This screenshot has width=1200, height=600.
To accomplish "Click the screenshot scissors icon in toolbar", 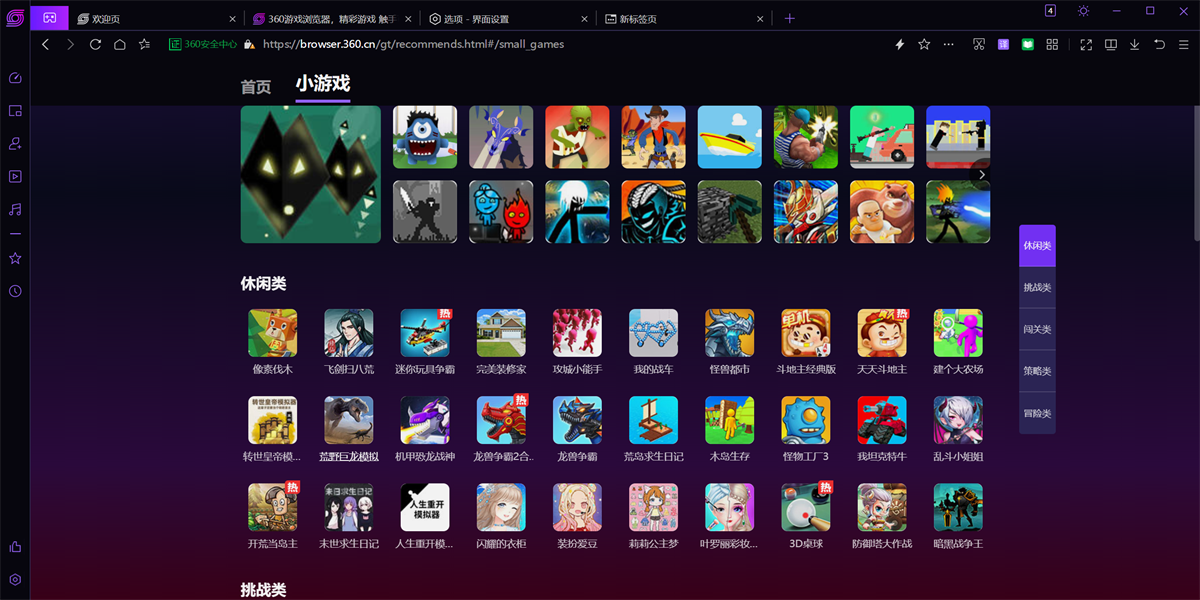I will click(979, 45).
